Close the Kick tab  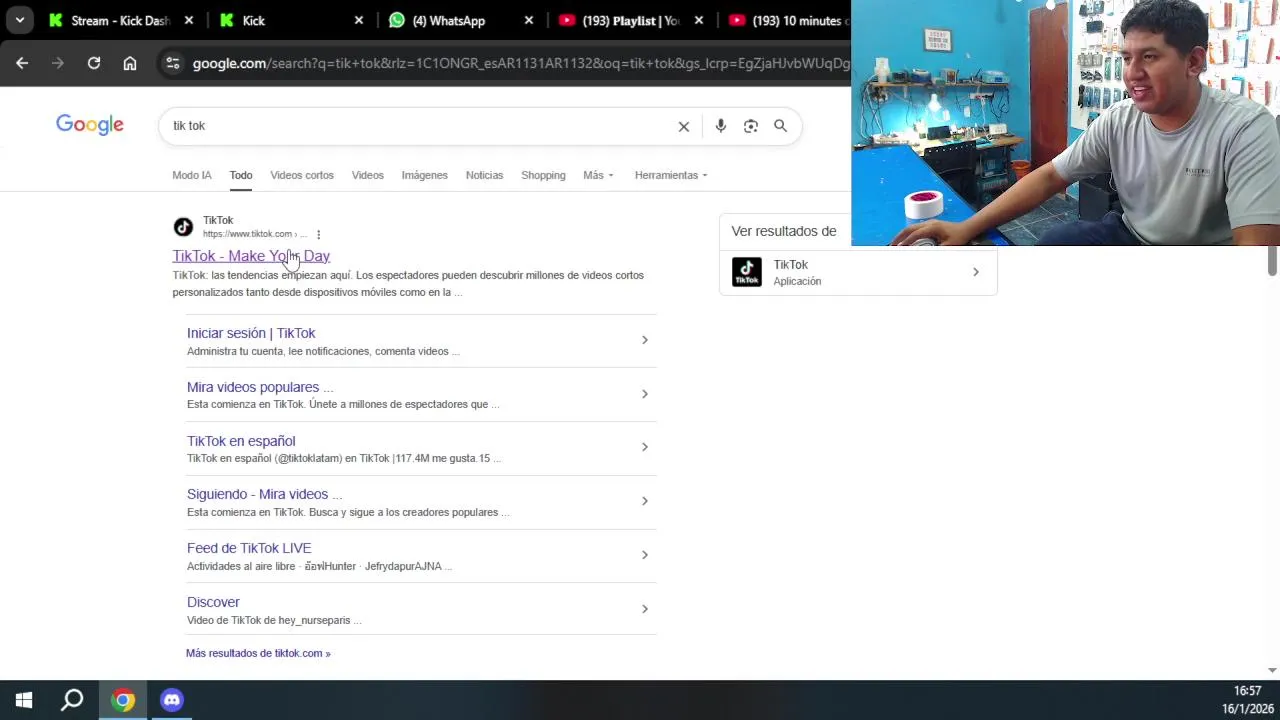(x=359, y=20)
